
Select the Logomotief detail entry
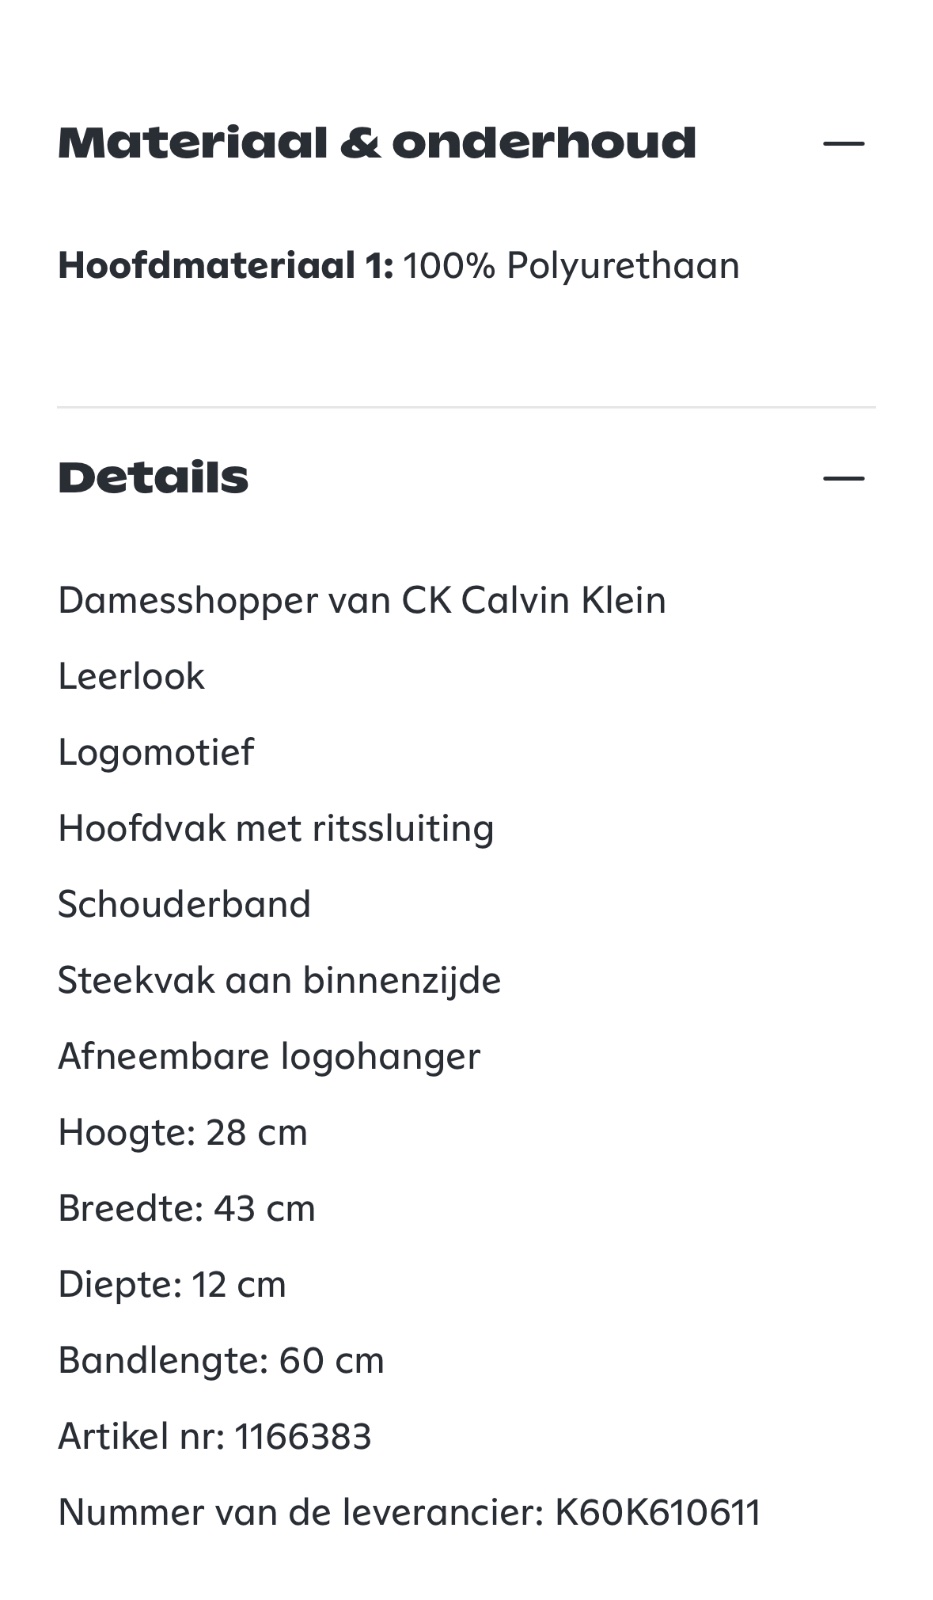156,752
